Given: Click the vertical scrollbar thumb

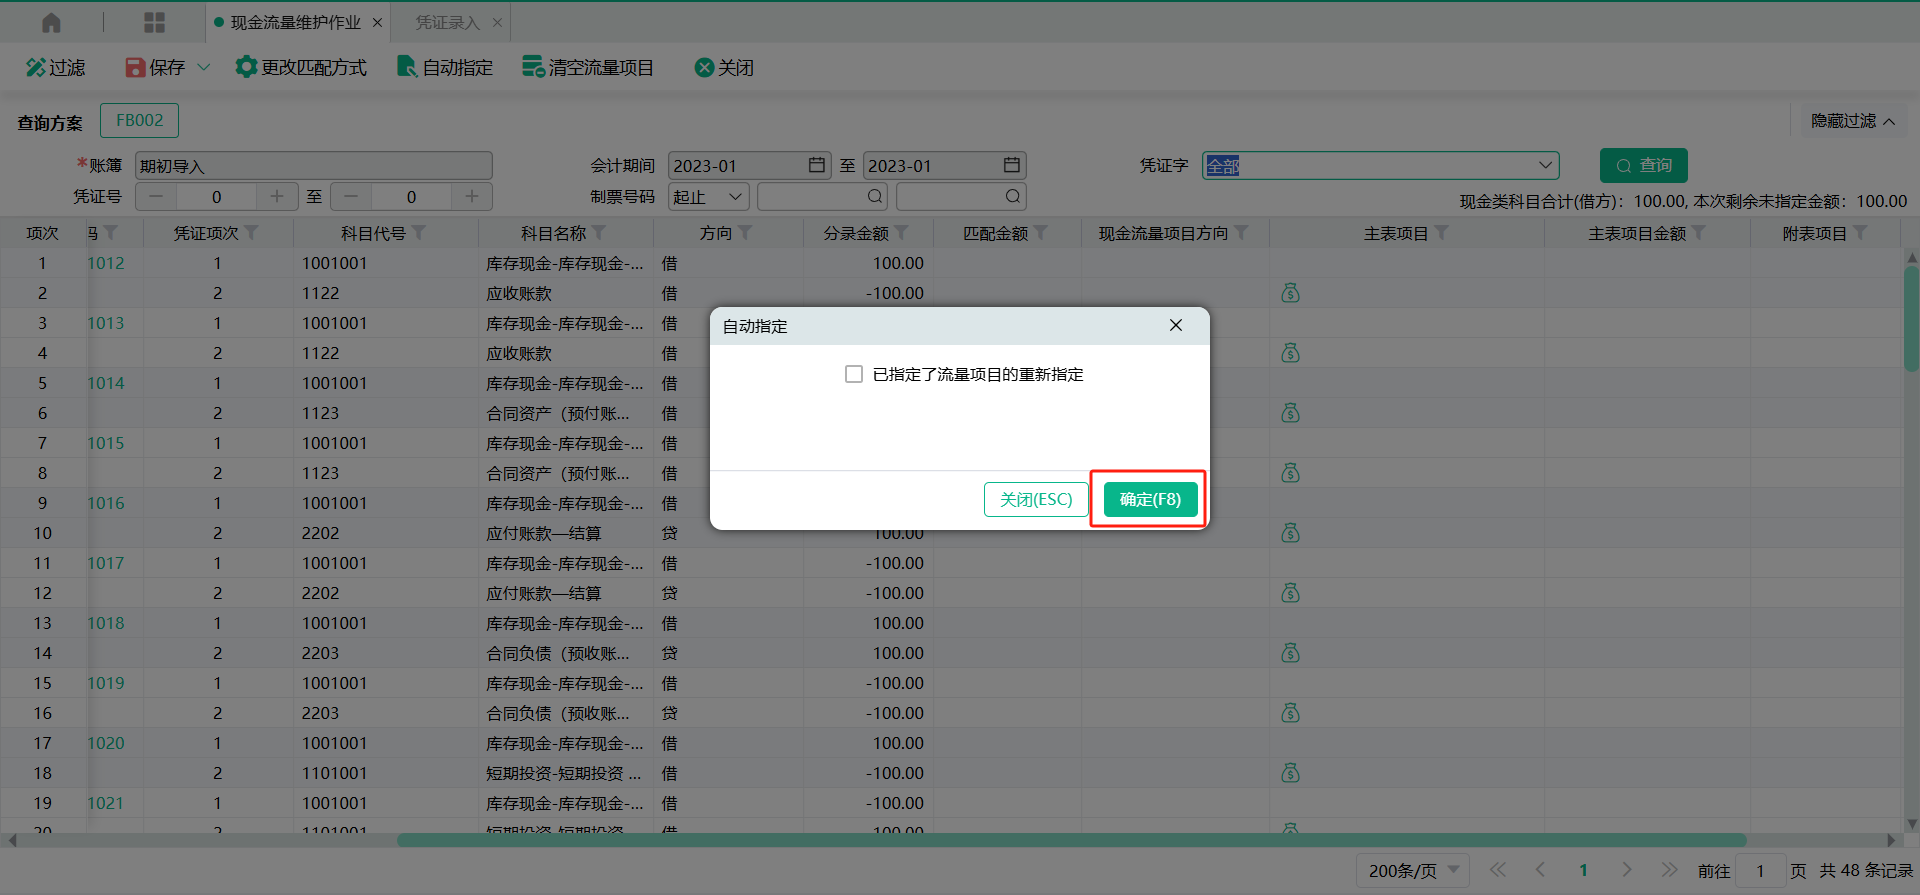Looking at the screenshot, I should (1911, 318).
